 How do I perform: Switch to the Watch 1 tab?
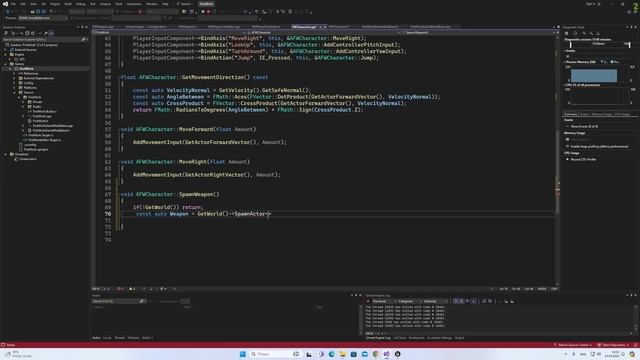coord(147,338)
